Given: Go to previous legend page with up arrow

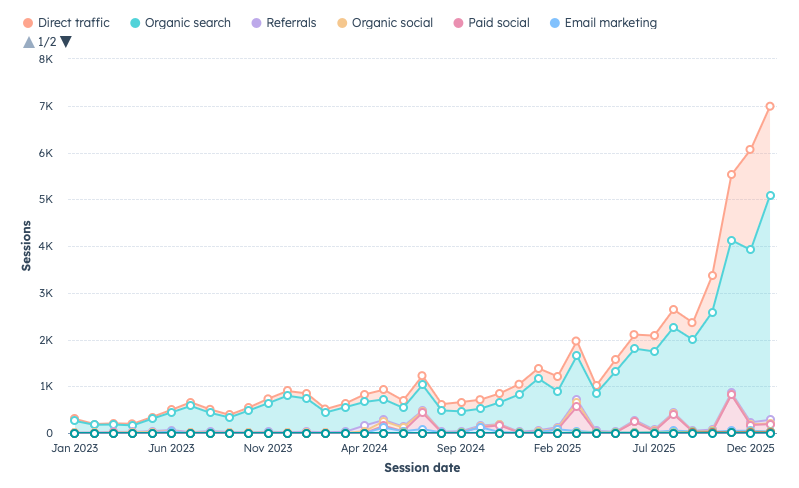Looking at the screenshot, I should (27, 41).
